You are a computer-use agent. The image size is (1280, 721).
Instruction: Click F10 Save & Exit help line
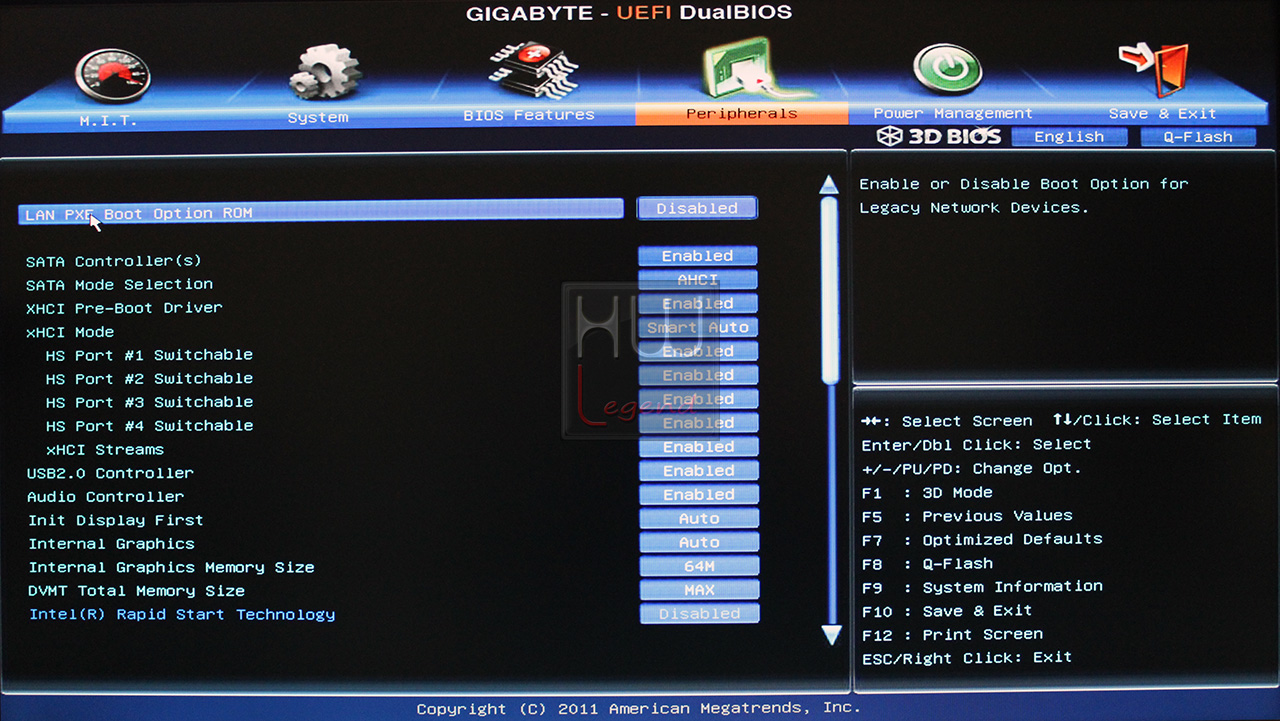click(947, 611)
